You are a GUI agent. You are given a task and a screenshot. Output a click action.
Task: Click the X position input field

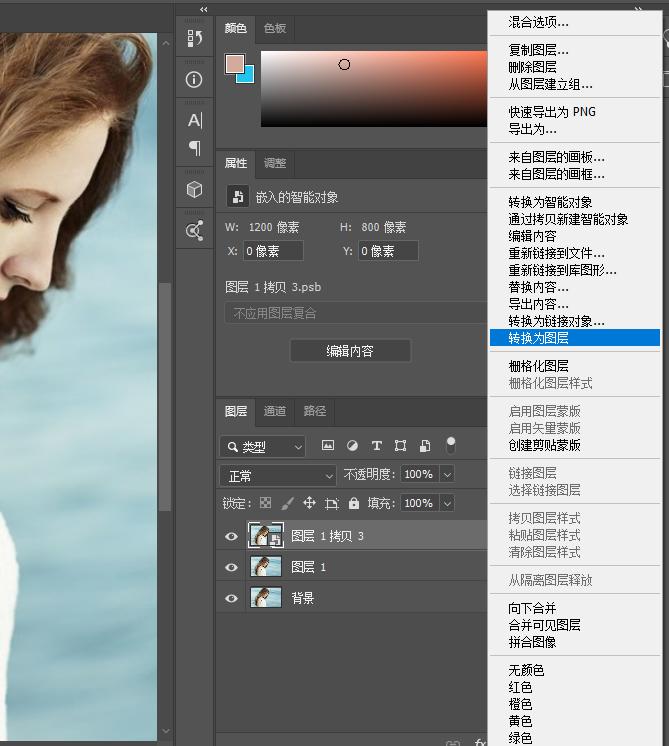(x=273, y=251)
